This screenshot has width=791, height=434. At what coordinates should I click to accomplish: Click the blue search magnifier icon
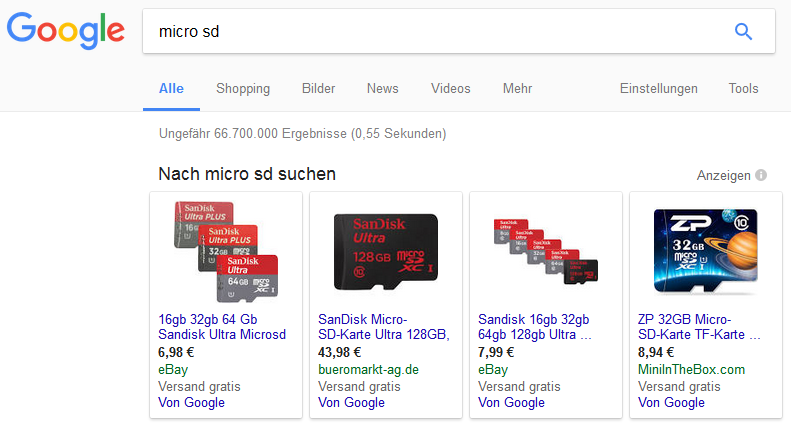tap(743, 31)
